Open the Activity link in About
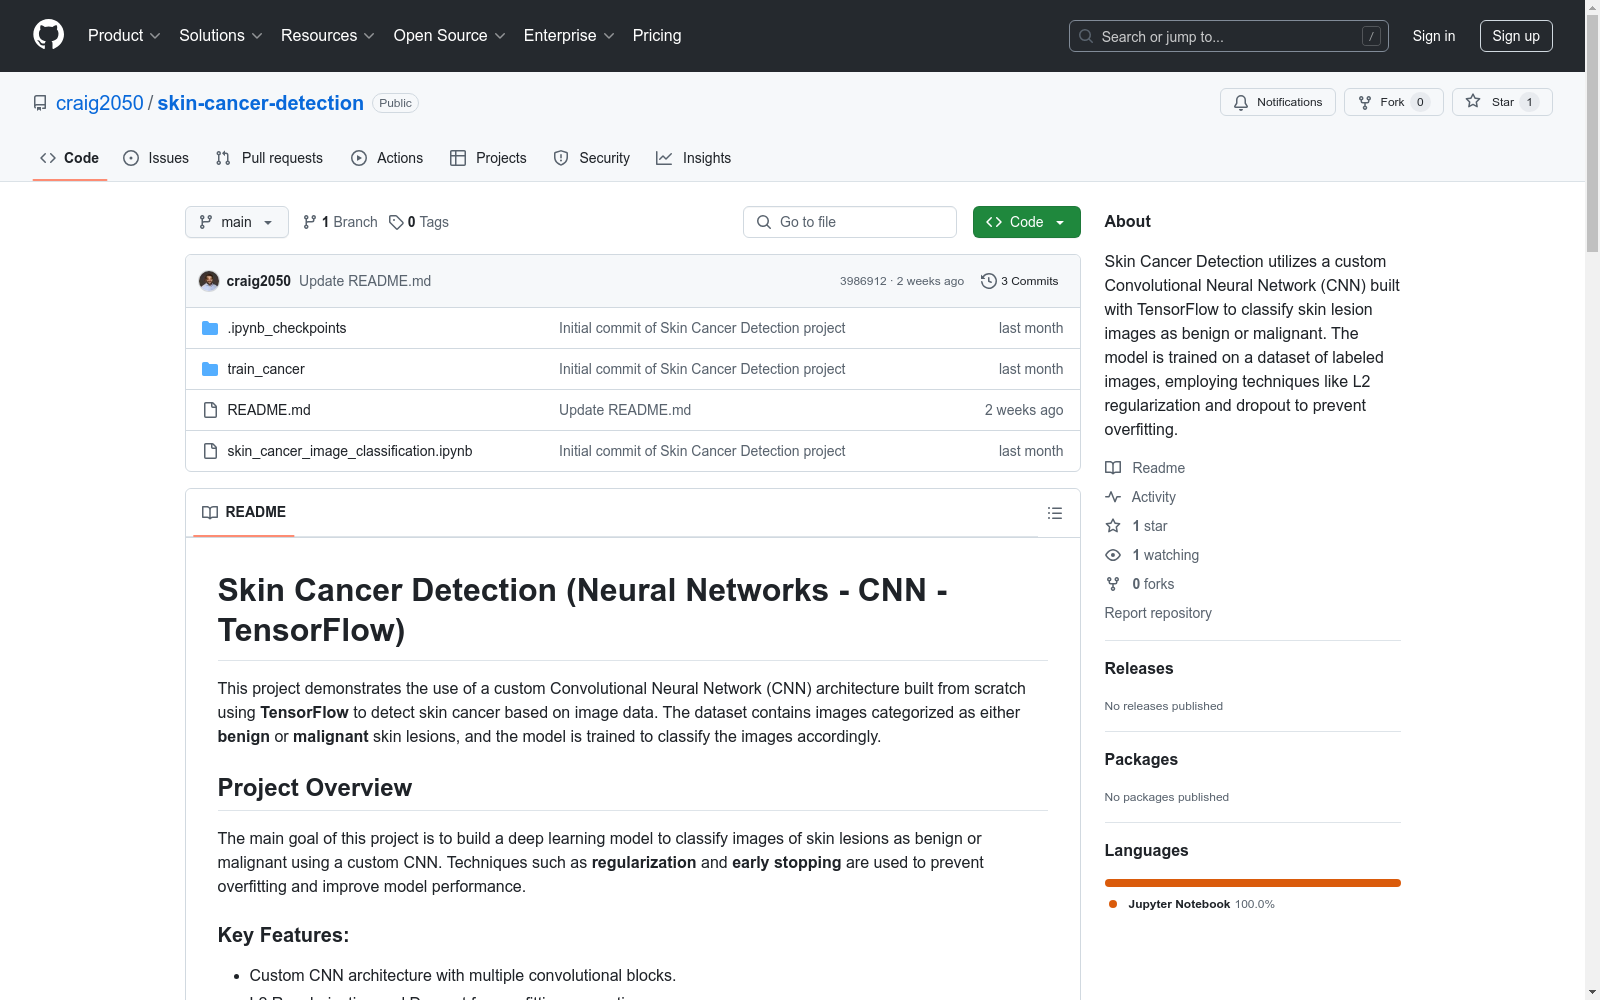Viewport: 1600px width, 1000px height. pyautogui.click(x=1141, y=497)
